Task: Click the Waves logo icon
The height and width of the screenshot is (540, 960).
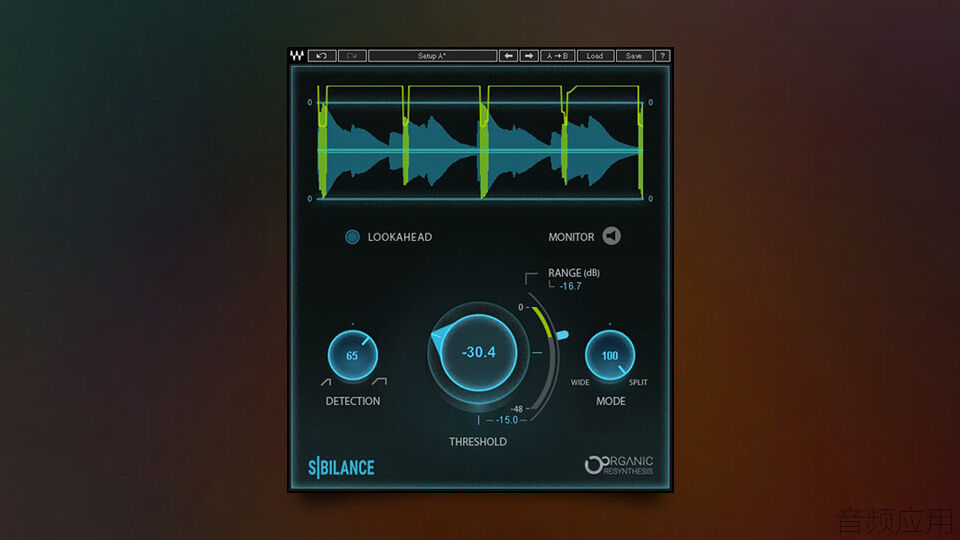Action: (x=297, y=56)
